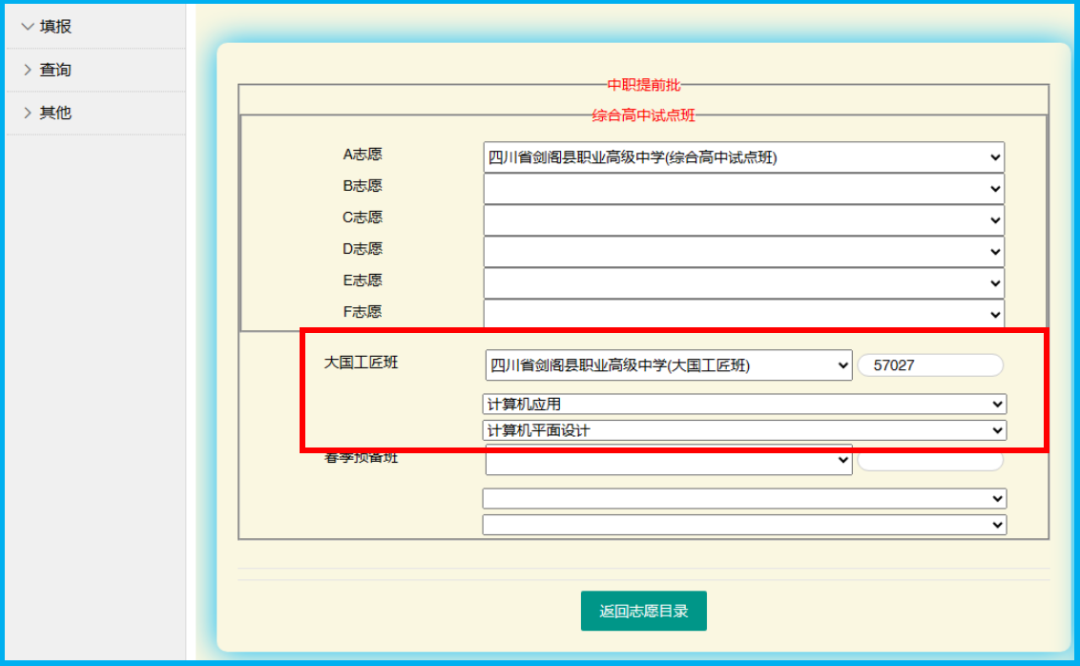Open the A志愿 school dropdown
The image size is (1080, 666).
[x=743, y=157]
